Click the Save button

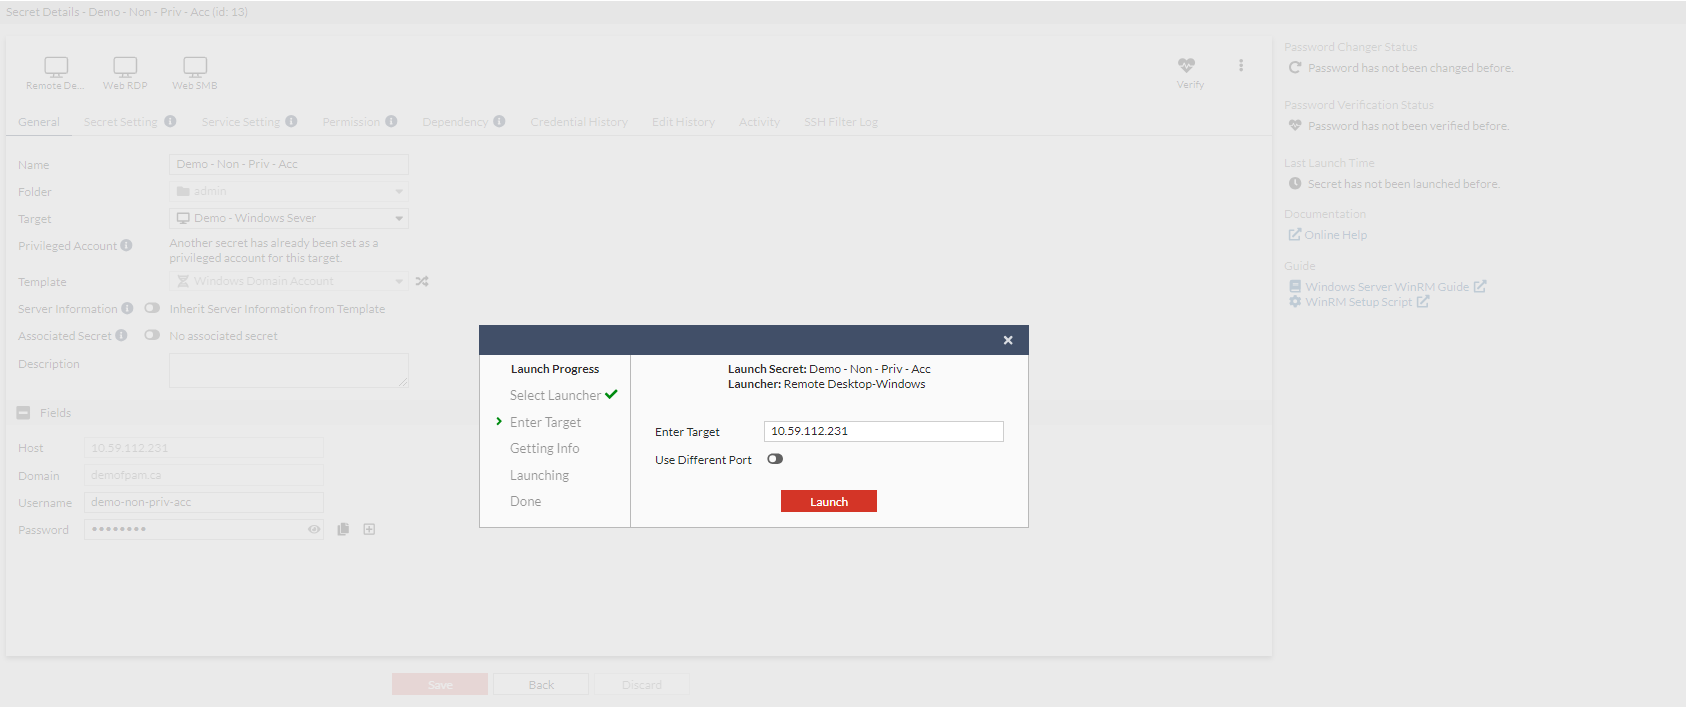click(440, 684)
